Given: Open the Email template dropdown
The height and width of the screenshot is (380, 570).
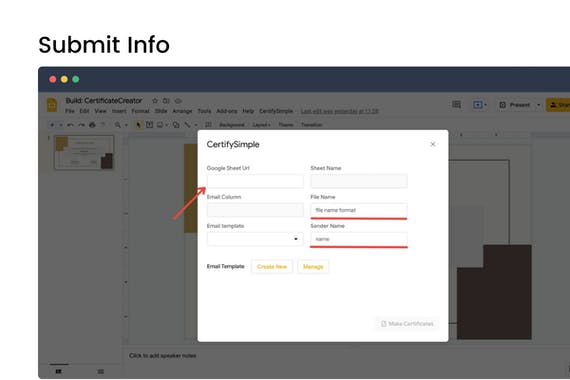Looking at the screenshot, I should coord(255,239).
